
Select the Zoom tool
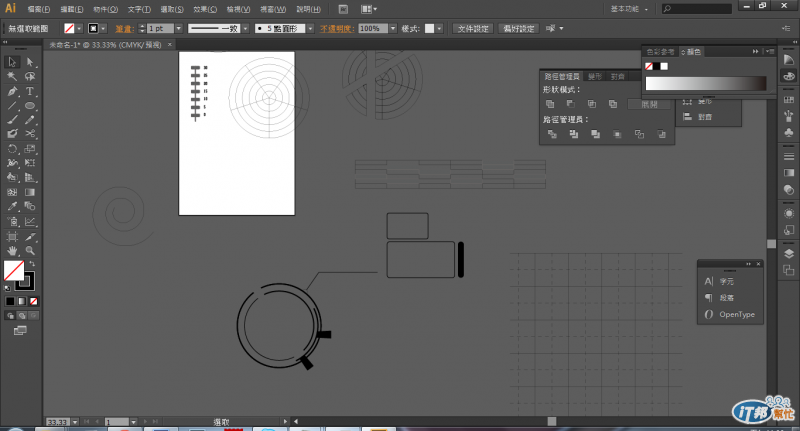coord(30,251)
